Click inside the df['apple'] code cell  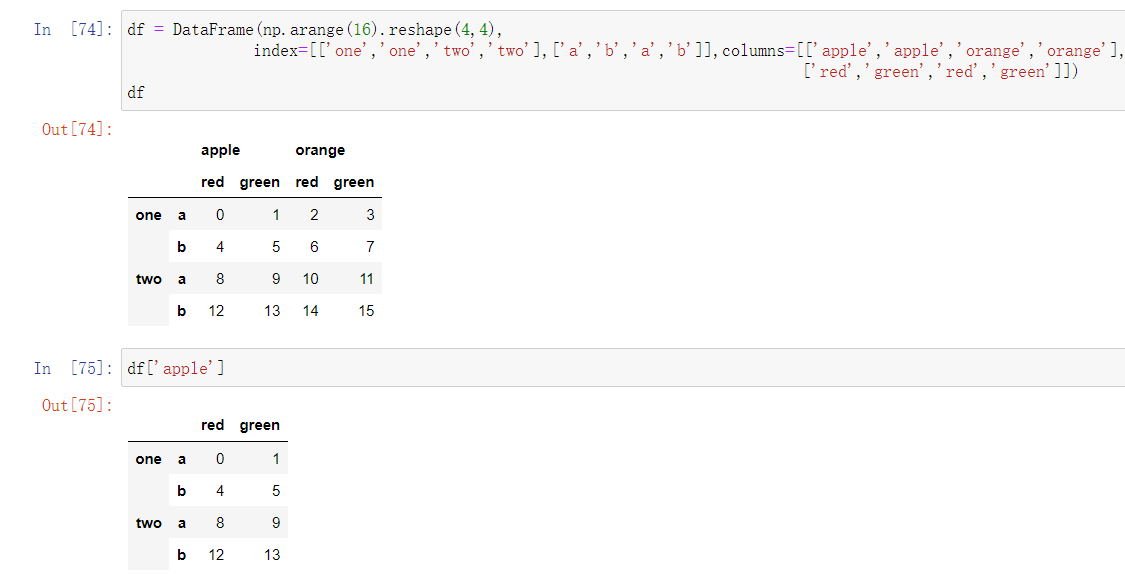click(x=623, y=368)
